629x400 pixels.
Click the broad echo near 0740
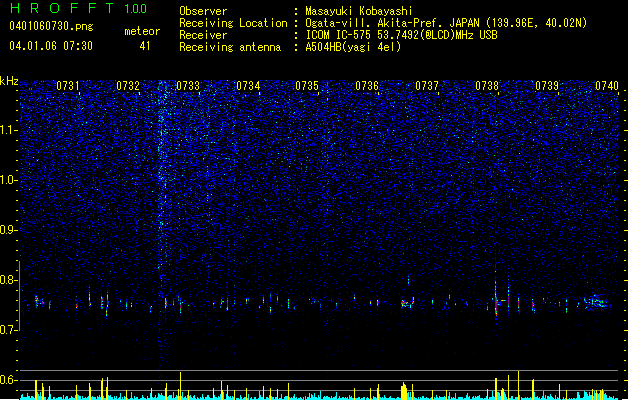coord(597,301)
